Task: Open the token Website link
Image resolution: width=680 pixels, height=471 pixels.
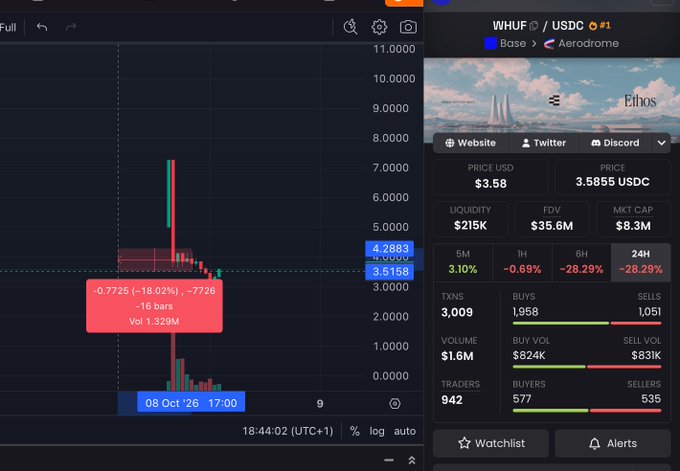Action: click(x=471, y=143)
